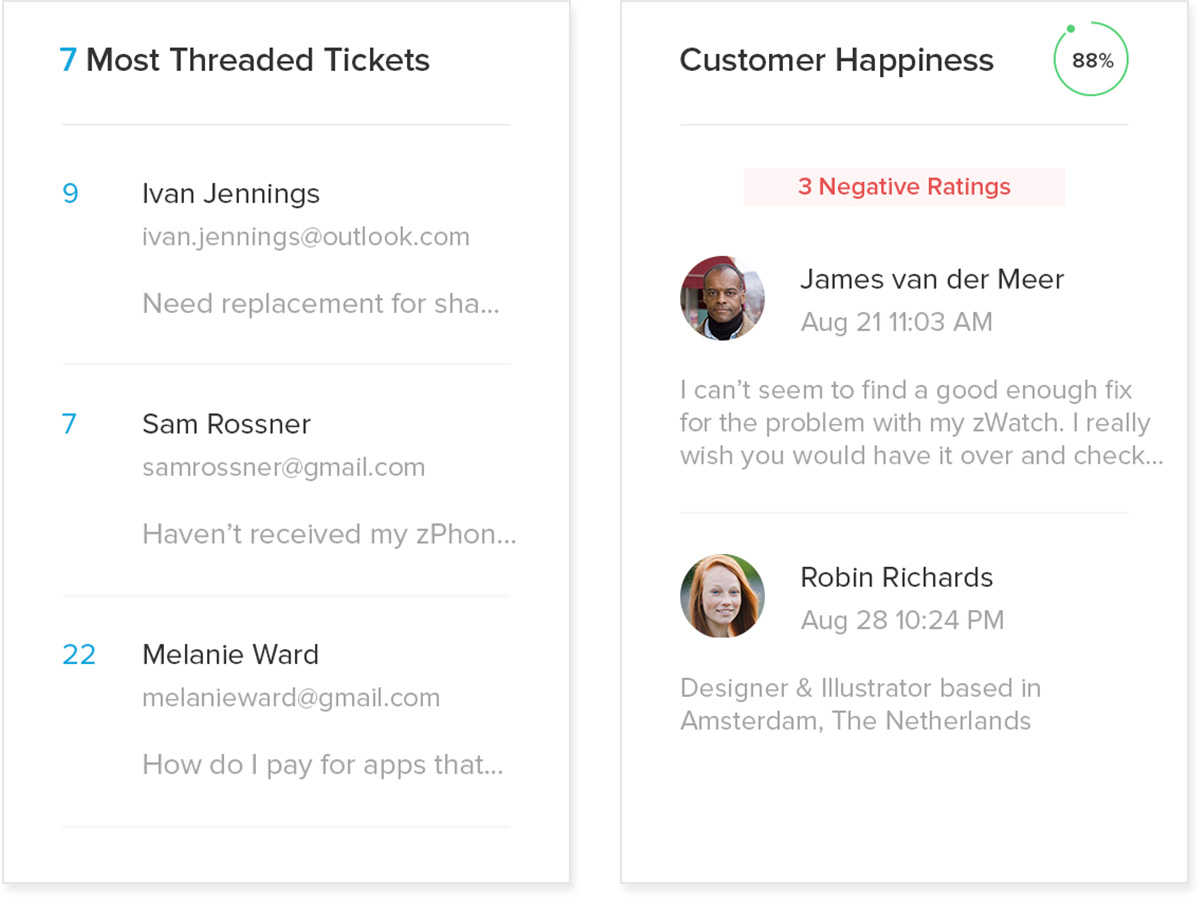Click the 88% happiness progress circle

[x=1091, y=61]
